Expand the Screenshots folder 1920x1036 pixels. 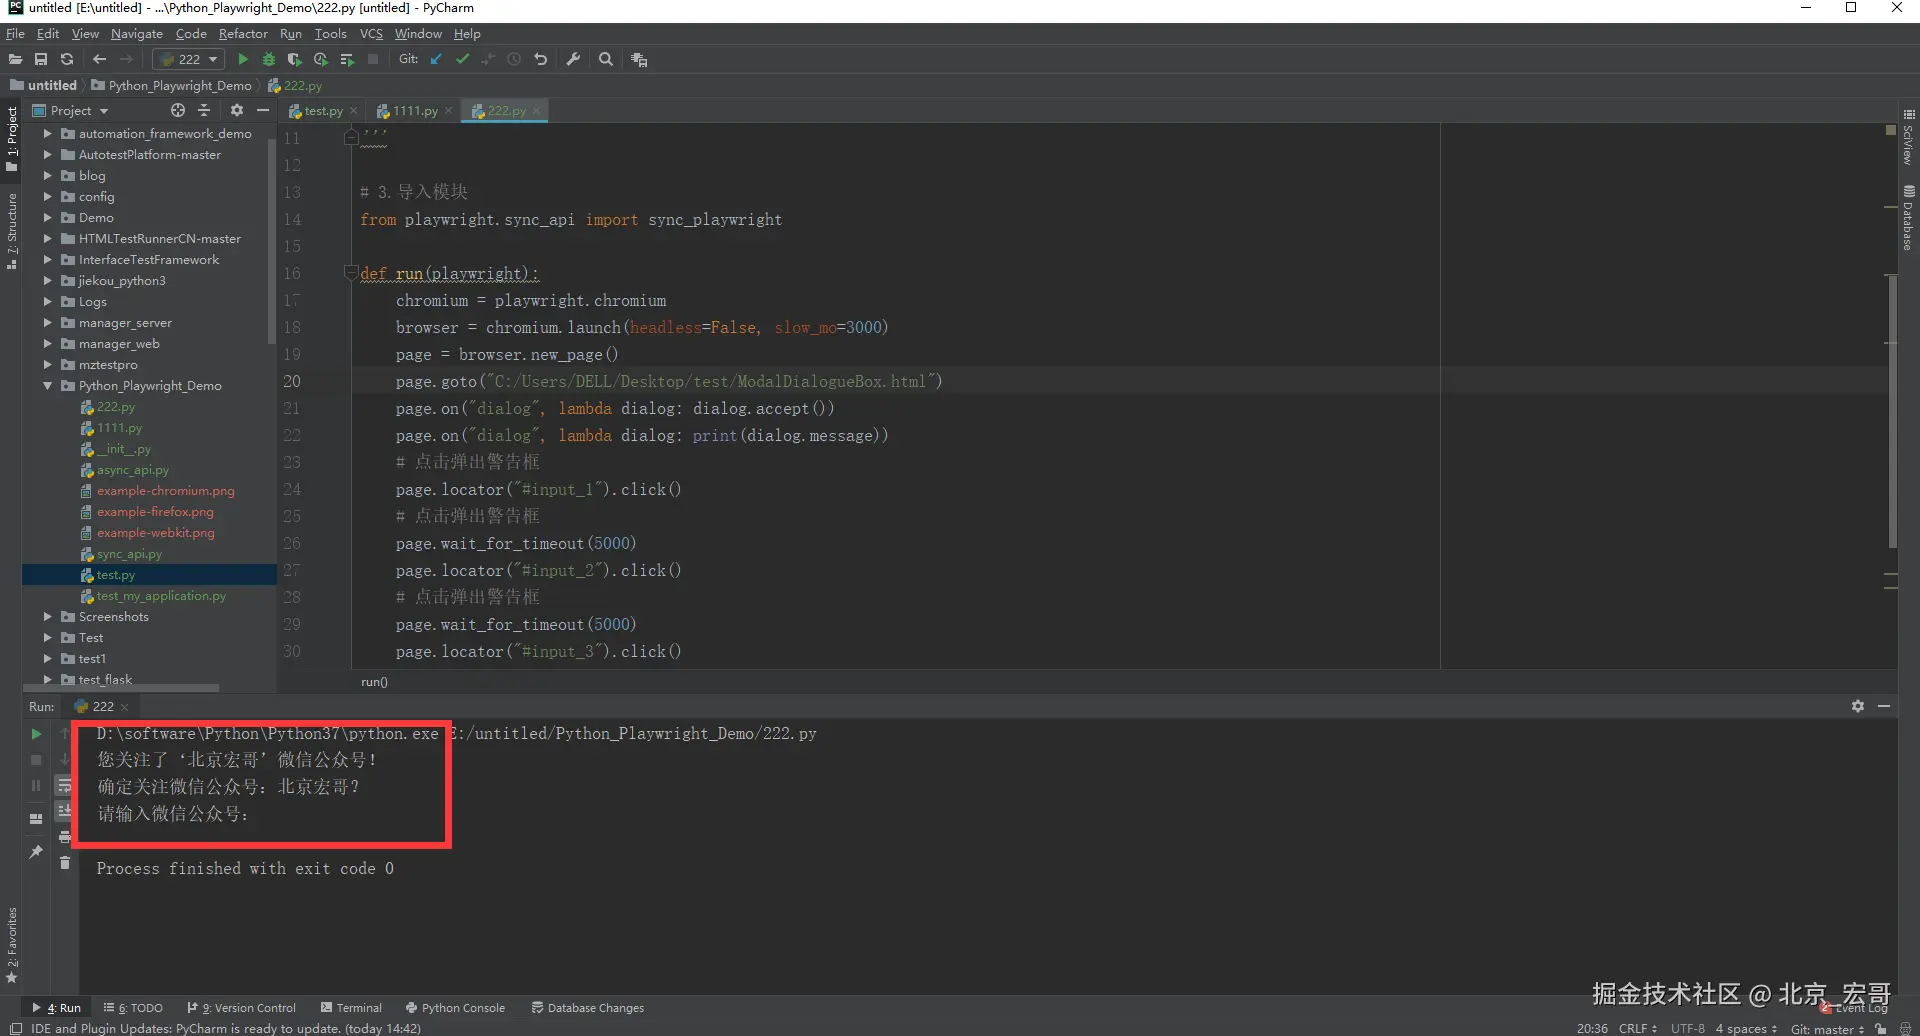[x=47, y=616]
